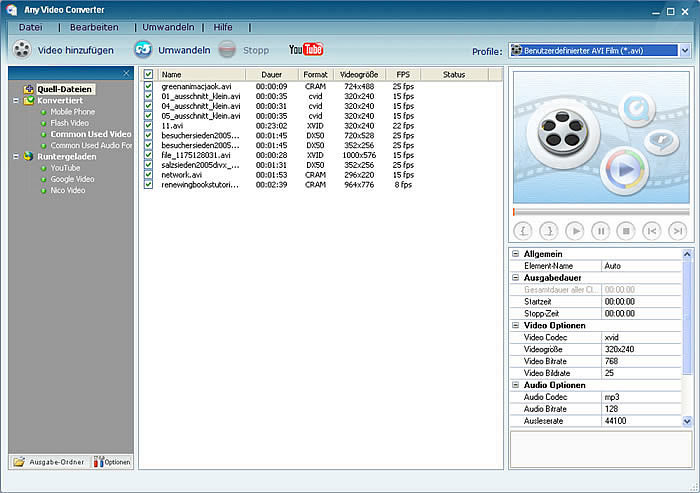Open the Bearbeiten menu
700x493 pixels.
pyautogui.click(x=94, y=27)
